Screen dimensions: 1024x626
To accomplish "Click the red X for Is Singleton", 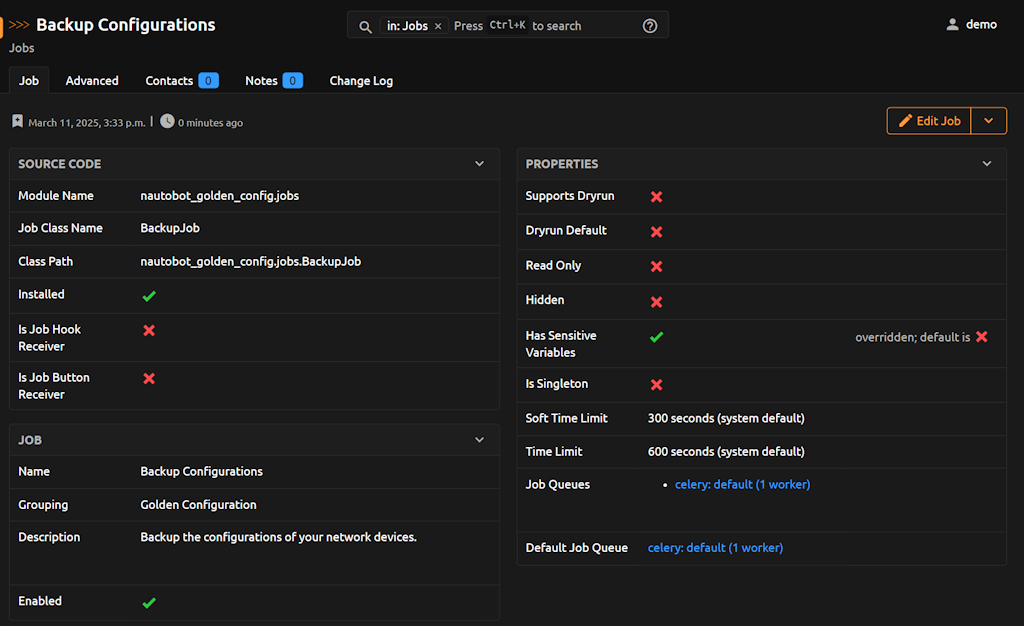I will tap(656, 385).
